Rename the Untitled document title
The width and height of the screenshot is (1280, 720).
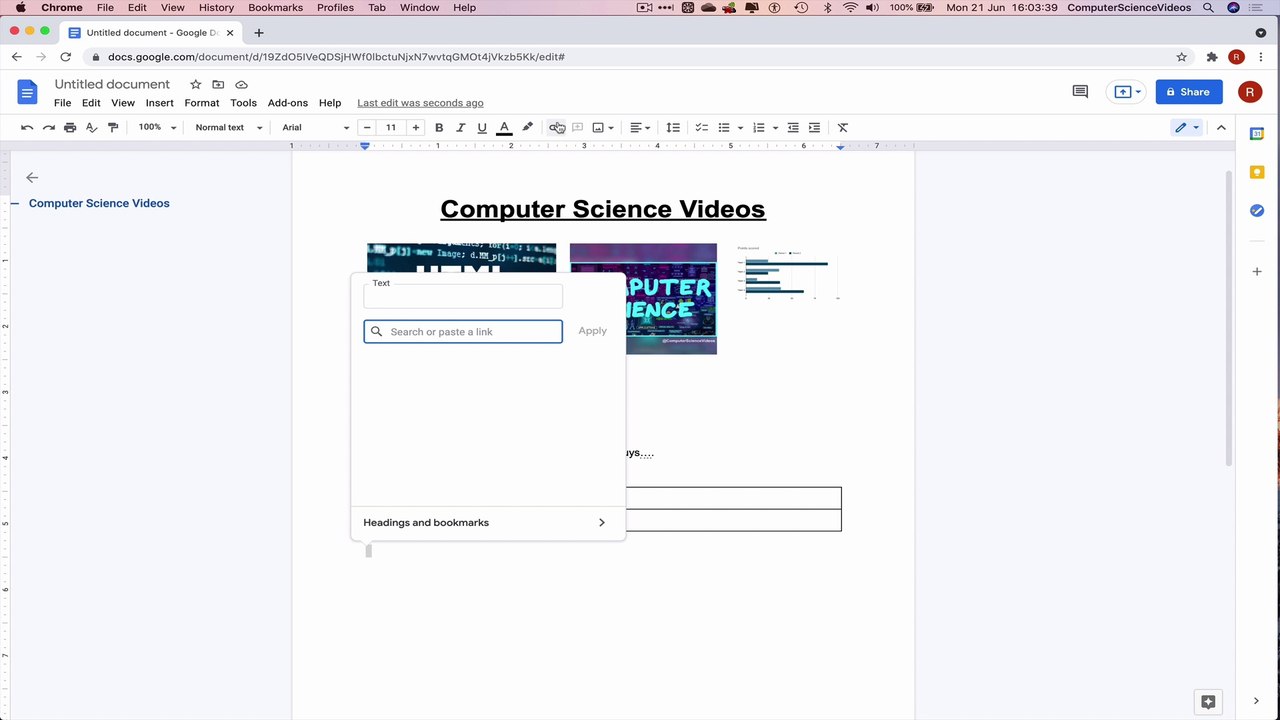click(x=112, y=85)
